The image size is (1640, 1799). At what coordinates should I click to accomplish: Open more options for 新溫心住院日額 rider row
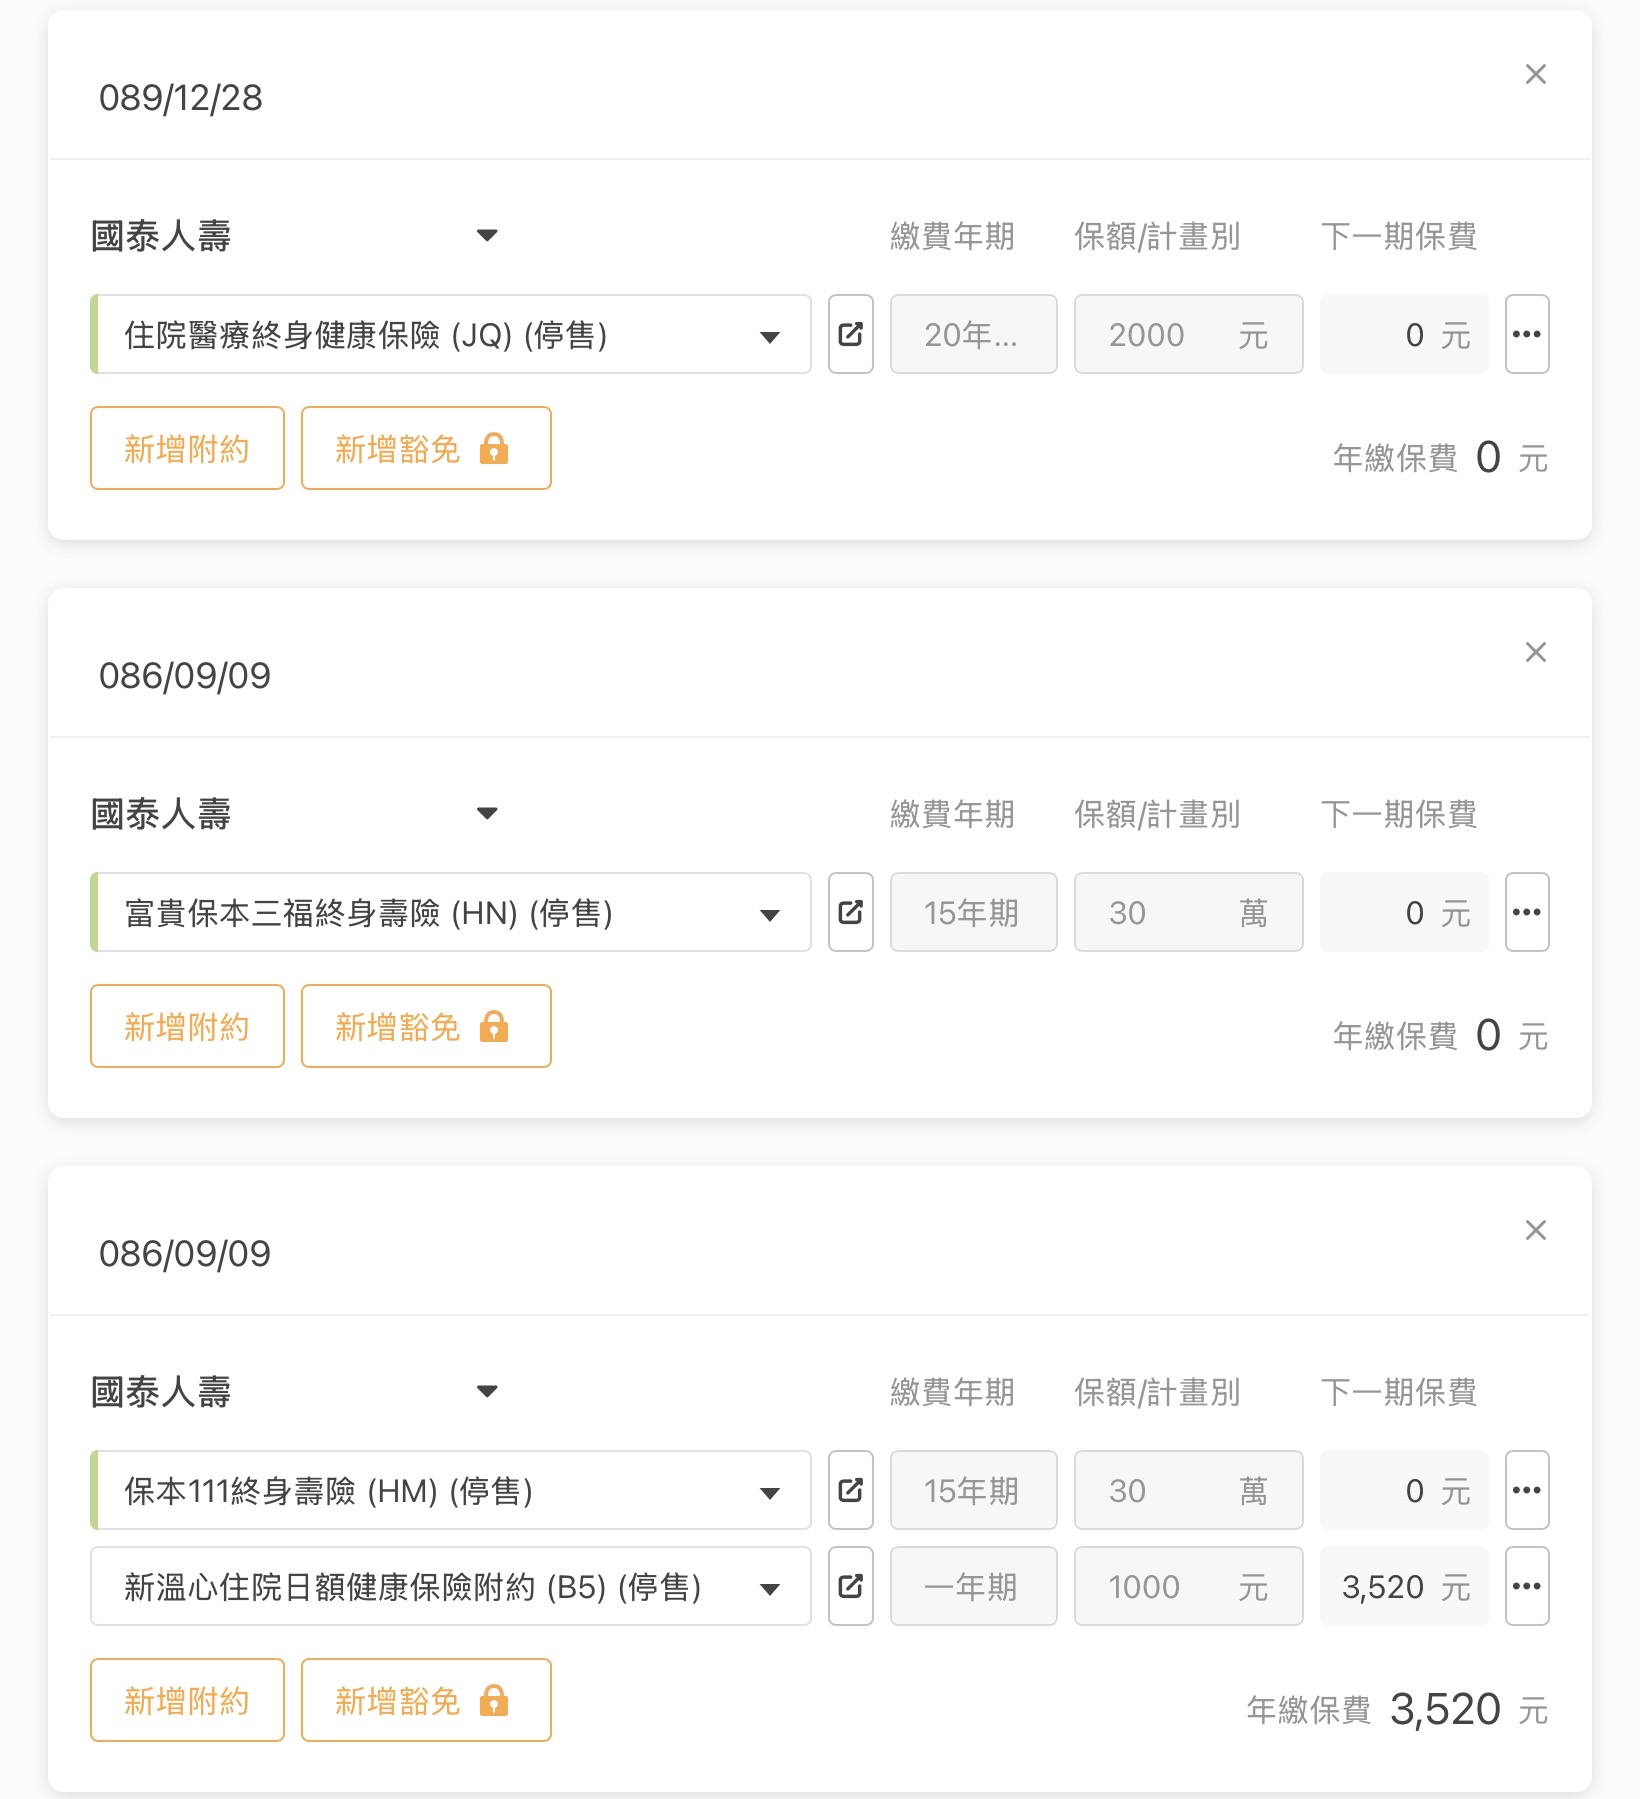(1526, 1586)
